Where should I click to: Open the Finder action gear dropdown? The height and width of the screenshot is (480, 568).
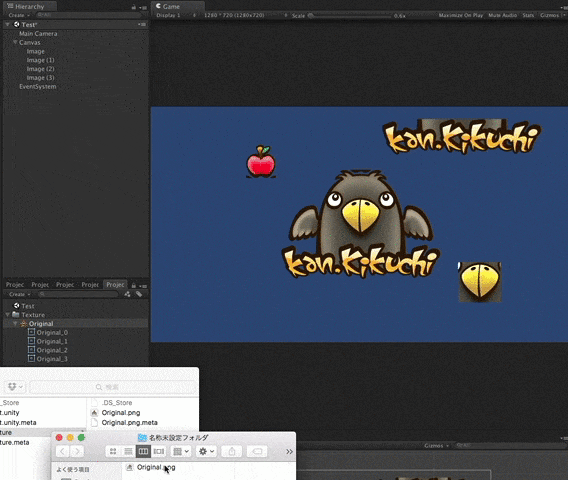pyautogui.click(x=206, y=451)
